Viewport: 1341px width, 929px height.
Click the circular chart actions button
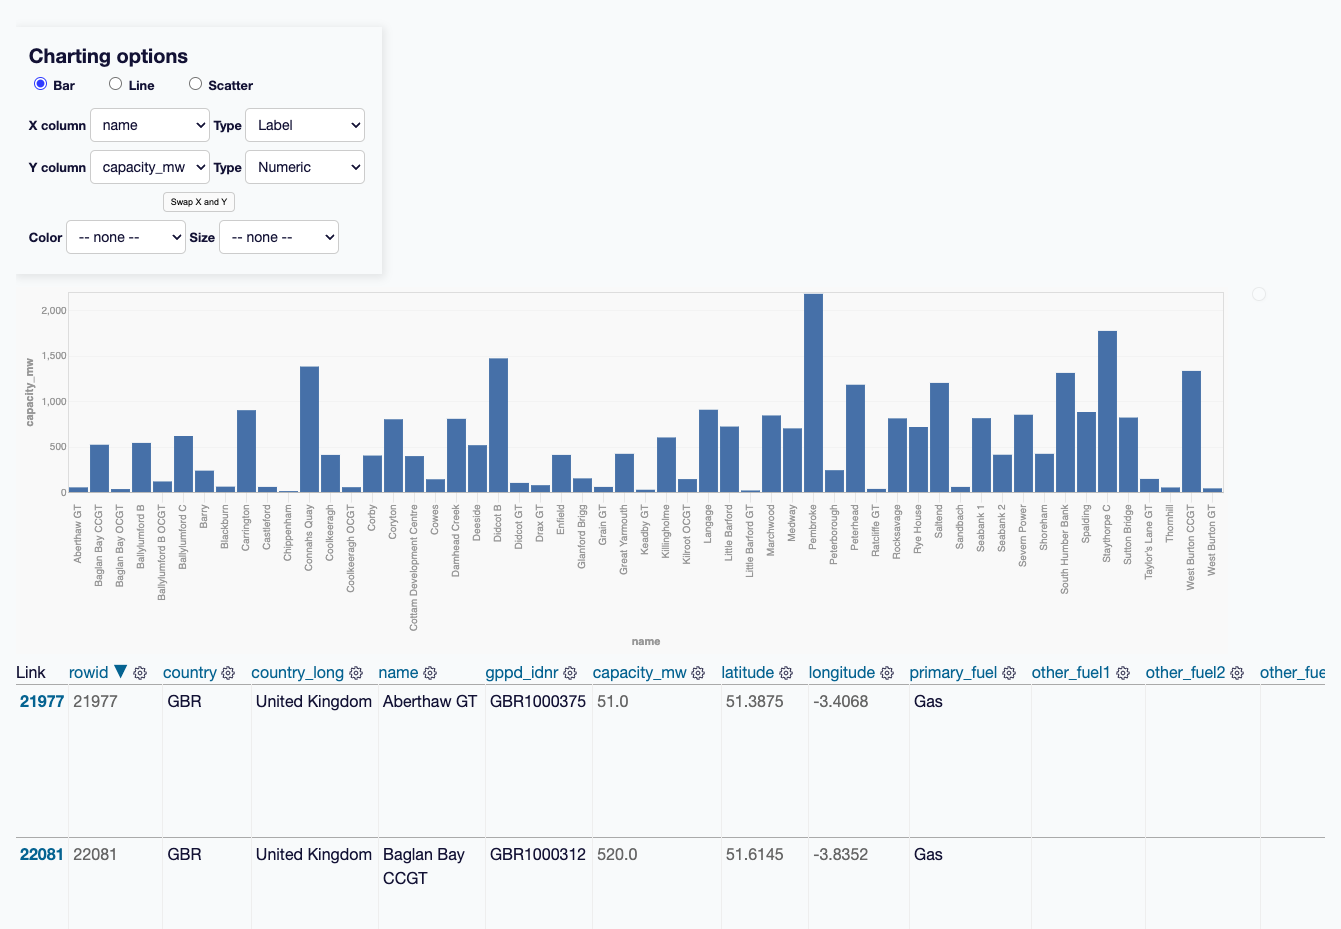[1259, 294]
